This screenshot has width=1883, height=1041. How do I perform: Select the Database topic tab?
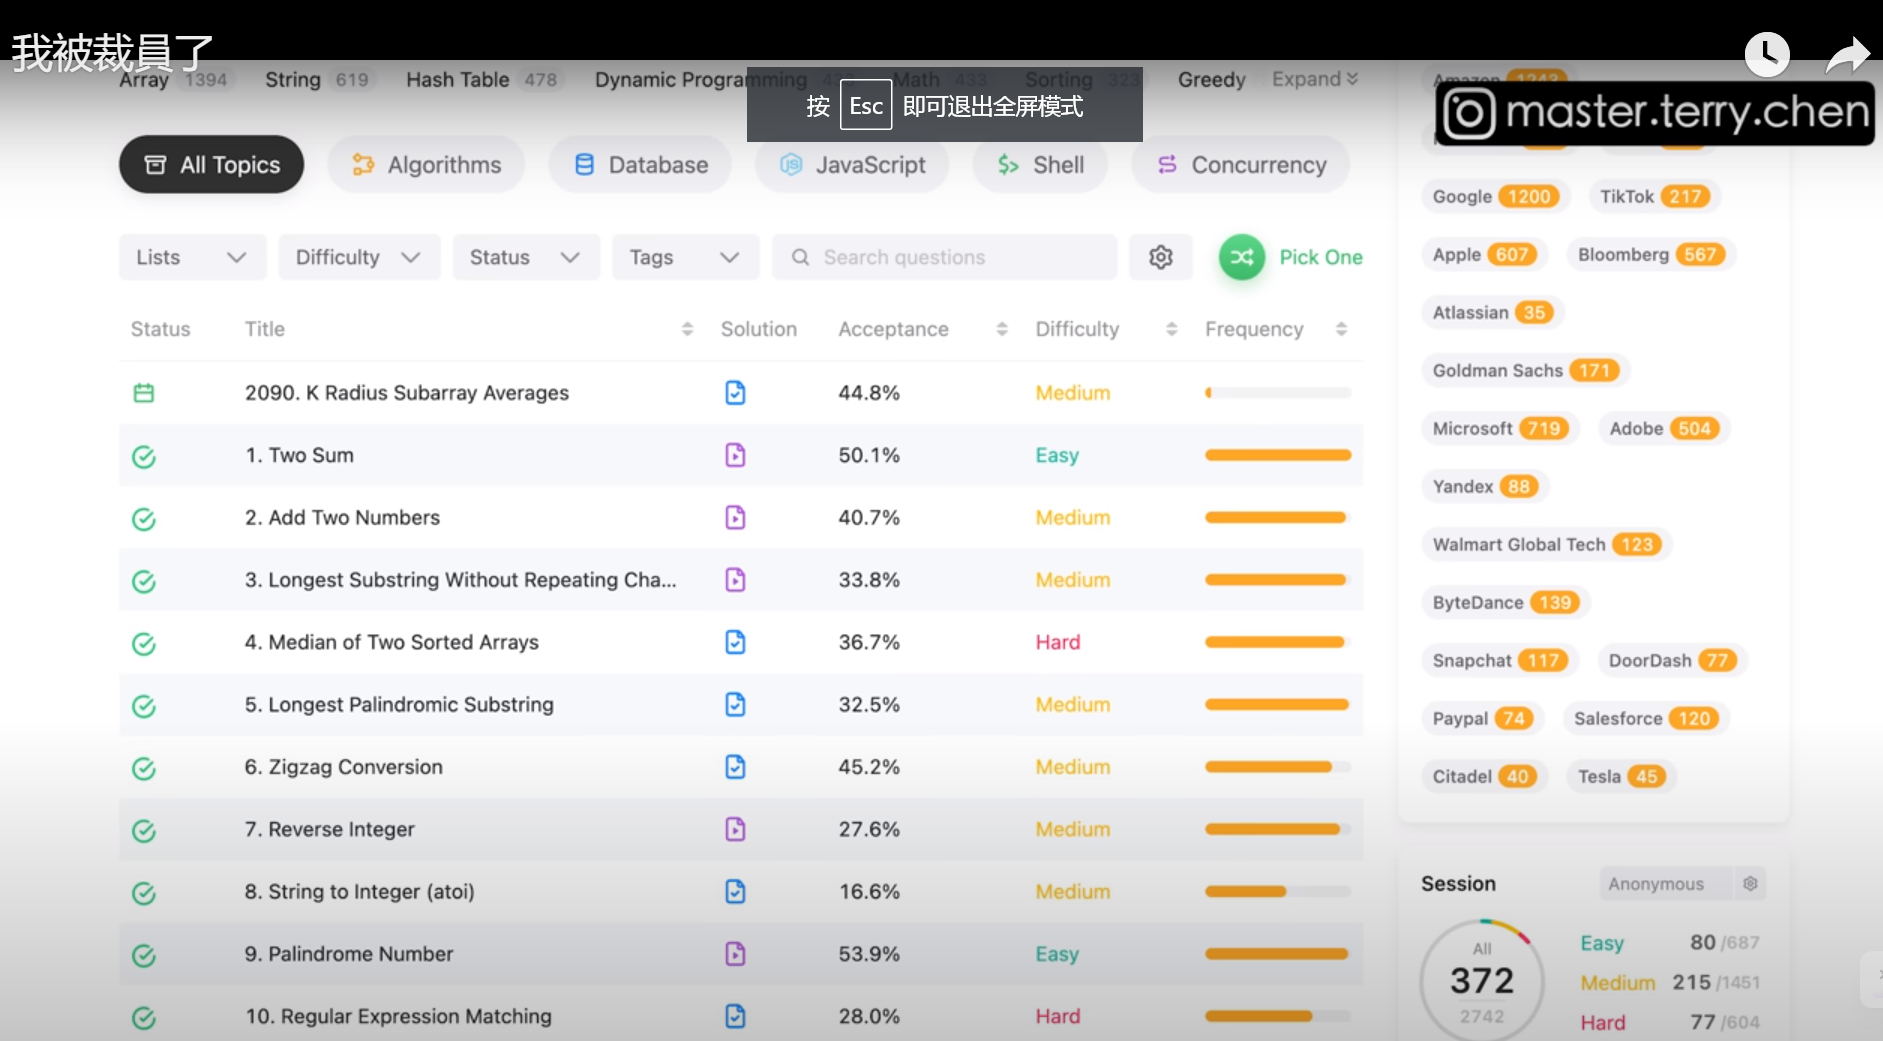[x=640, y=165]
